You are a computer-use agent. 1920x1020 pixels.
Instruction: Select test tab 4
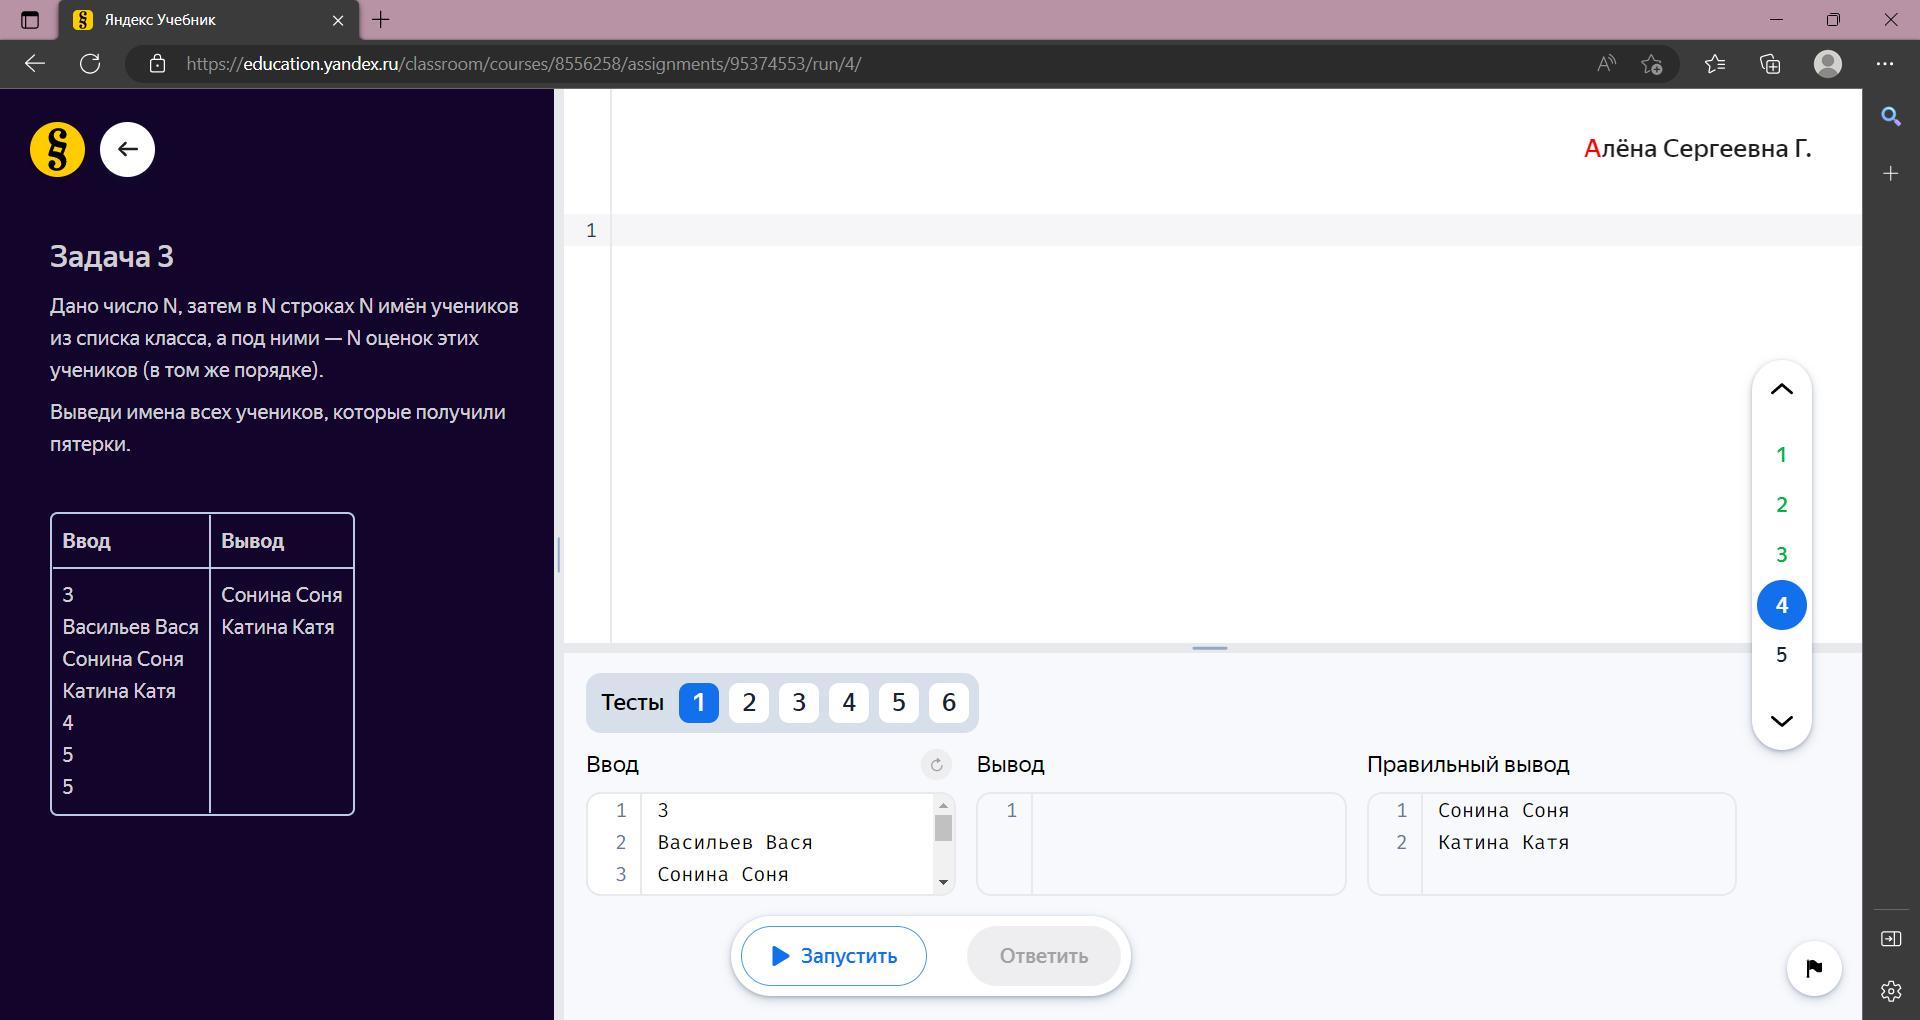pyautogui.click(x=849, y=703)
